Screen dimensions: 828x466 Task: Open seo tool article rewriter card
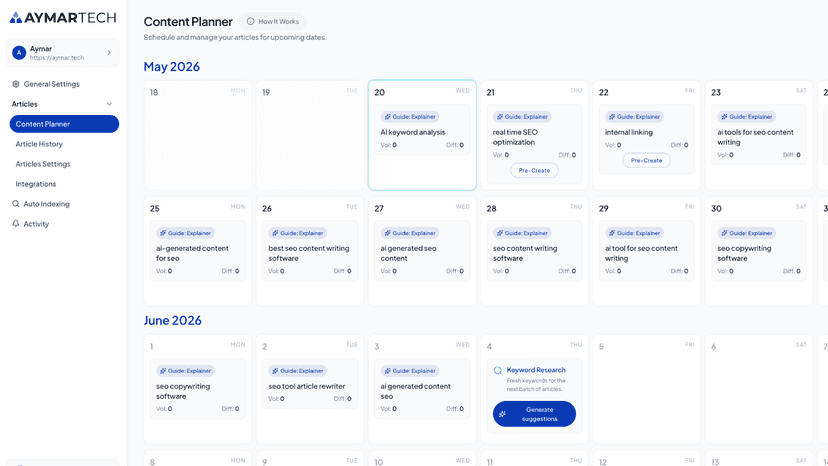click(310, 384)
